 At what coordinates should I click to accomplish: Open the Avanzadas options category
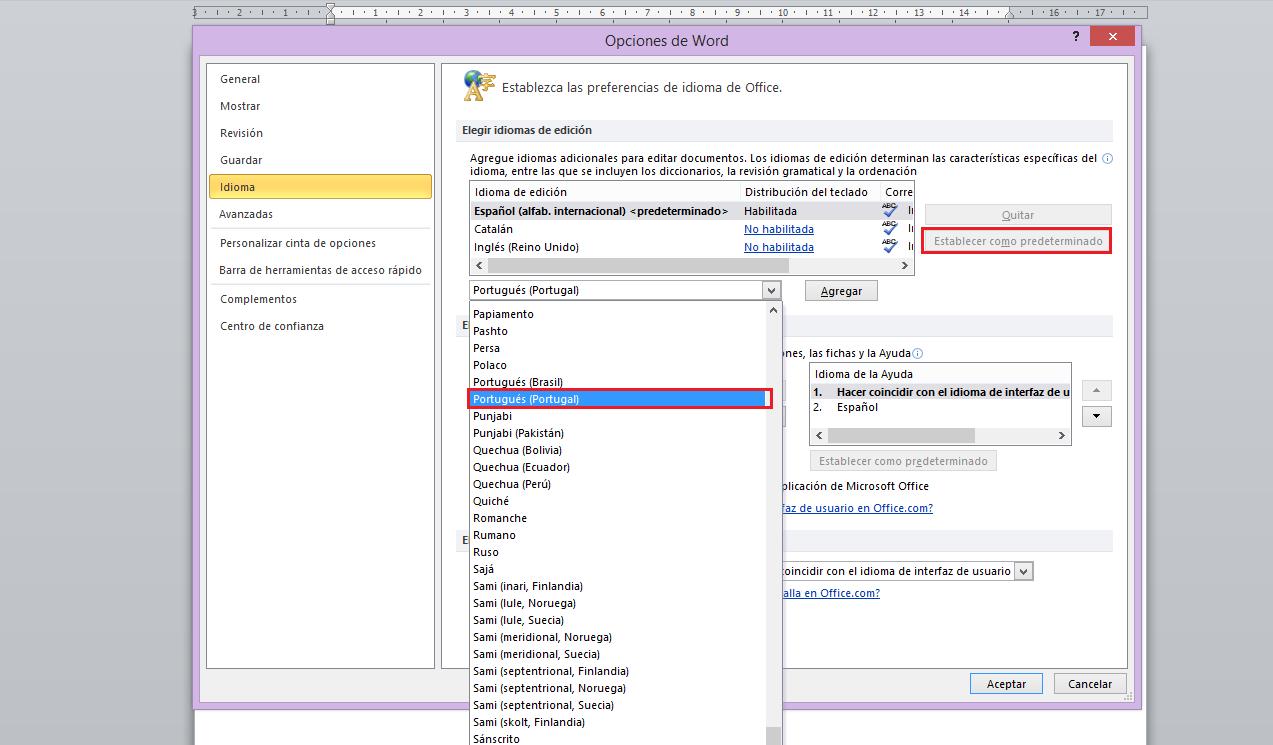coord(246,214)
